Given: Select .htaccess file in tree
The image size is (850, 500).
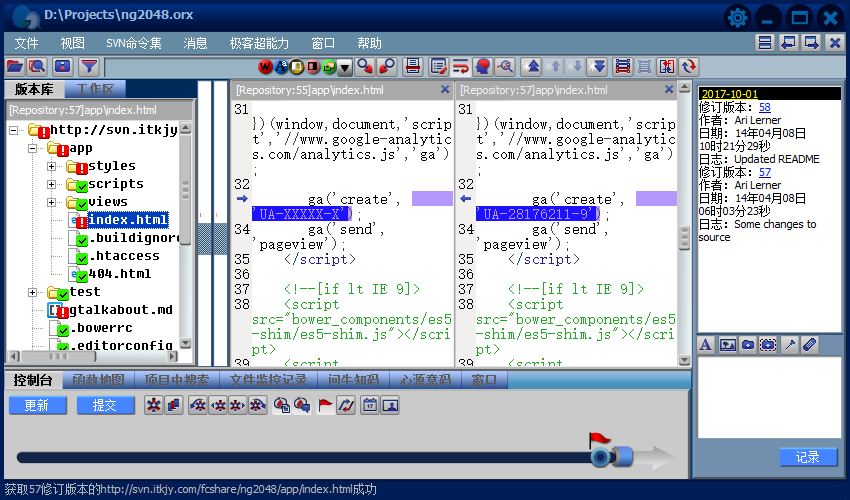Looking at the screenshot, I should click(x=124, y=256).
